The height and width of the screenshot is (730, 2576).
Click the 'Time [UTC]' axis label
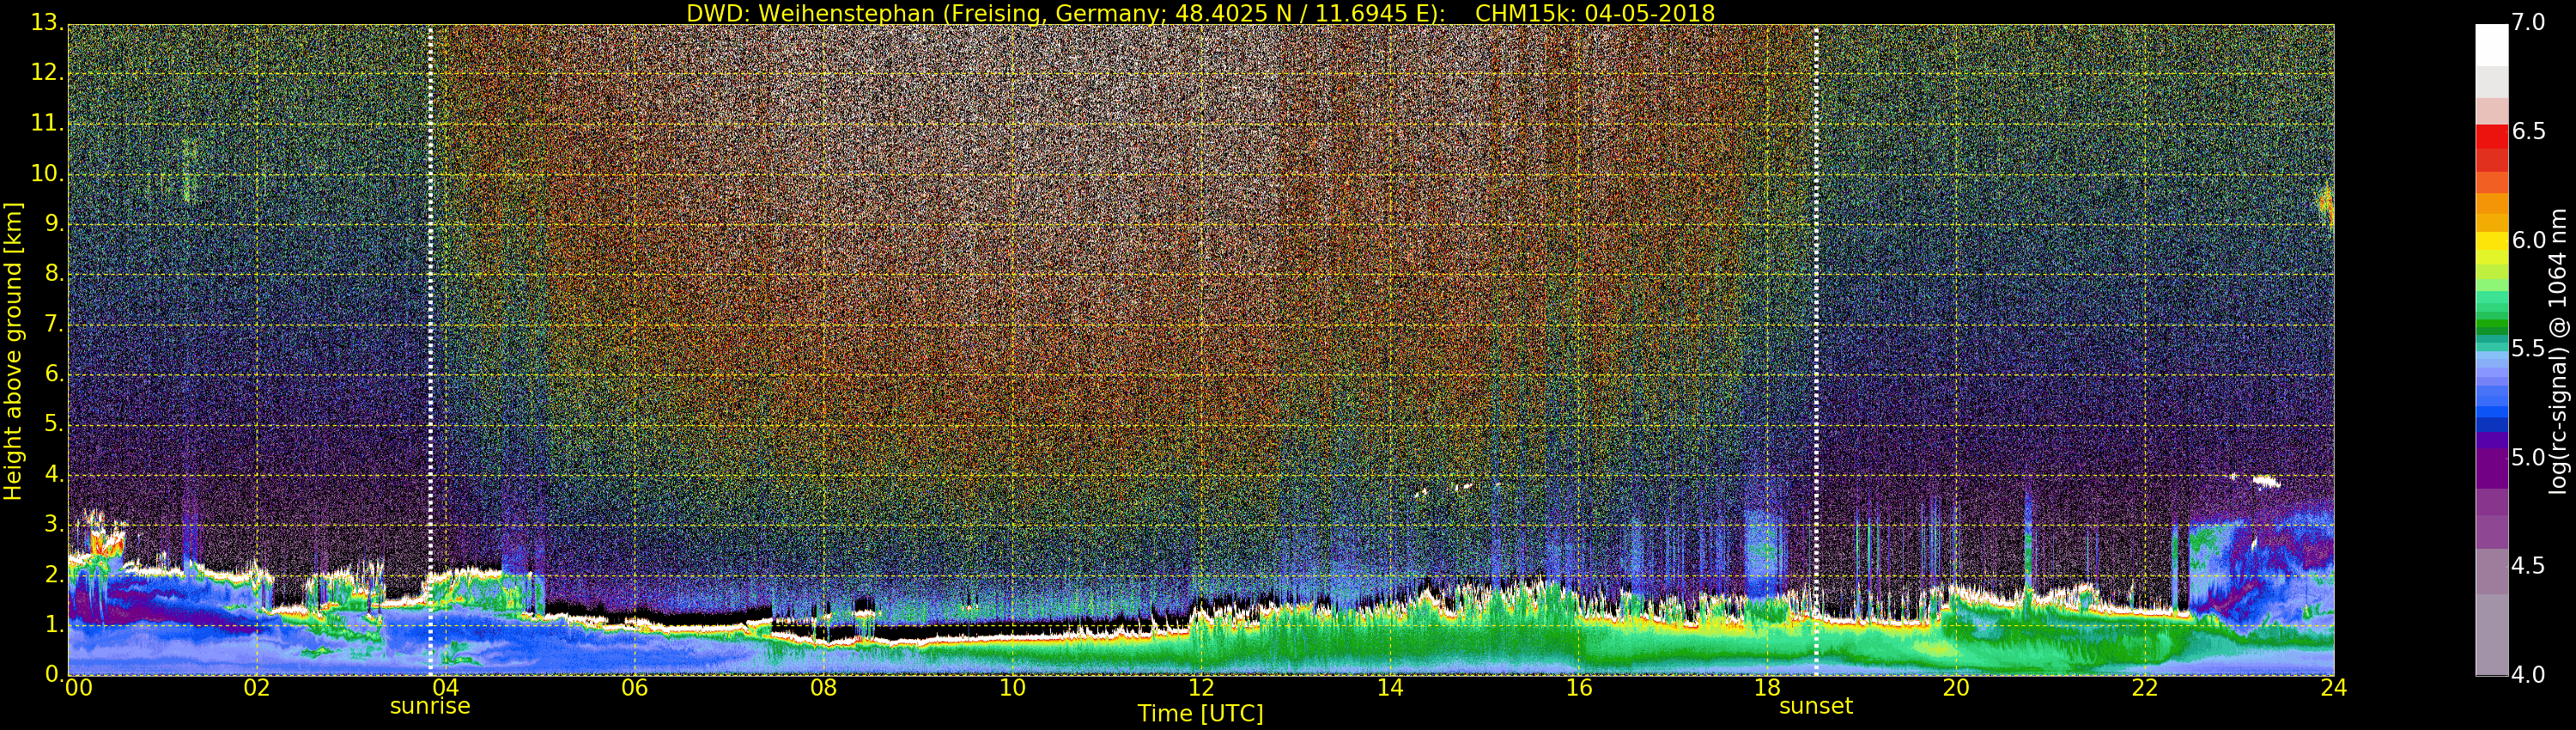[1200, 714]
